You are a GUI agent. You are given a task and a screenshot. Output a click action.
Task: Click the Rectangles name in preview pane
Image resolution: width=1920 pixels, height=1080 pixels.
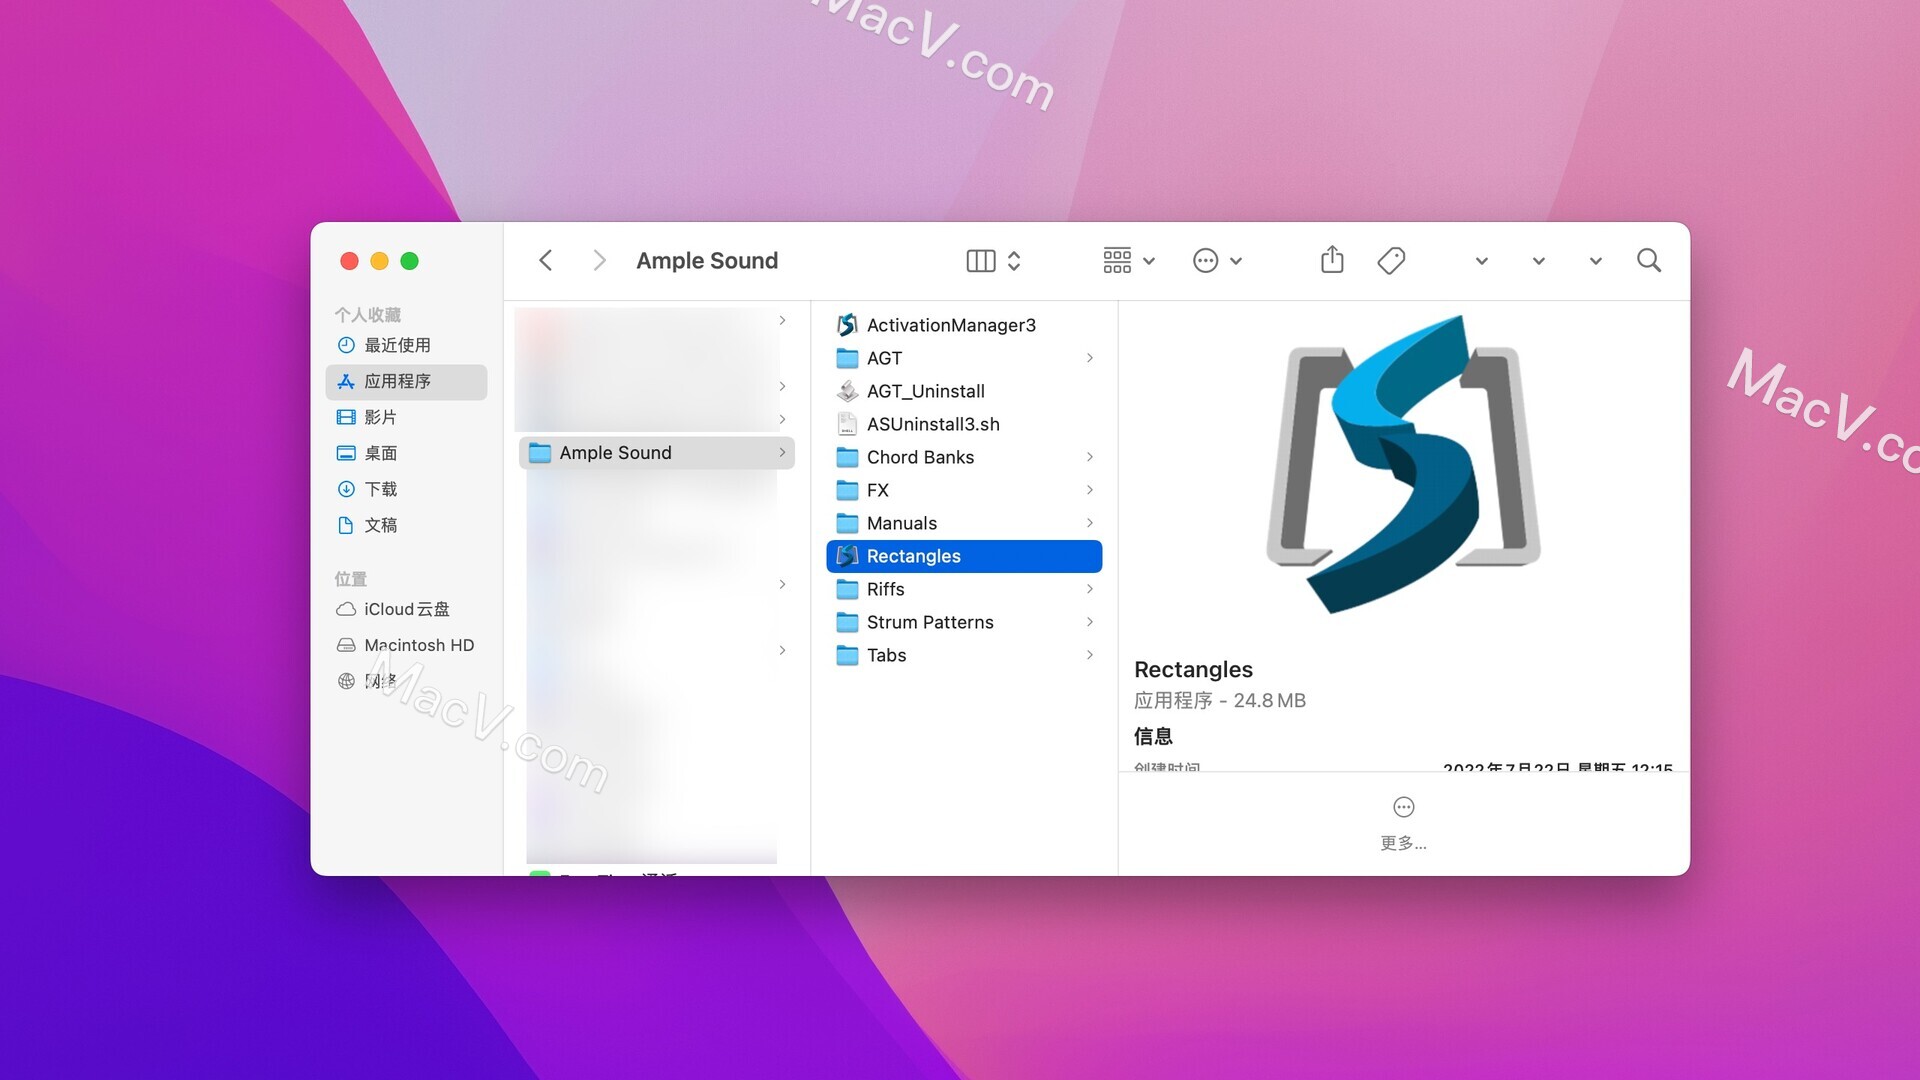coord(1193,669)
